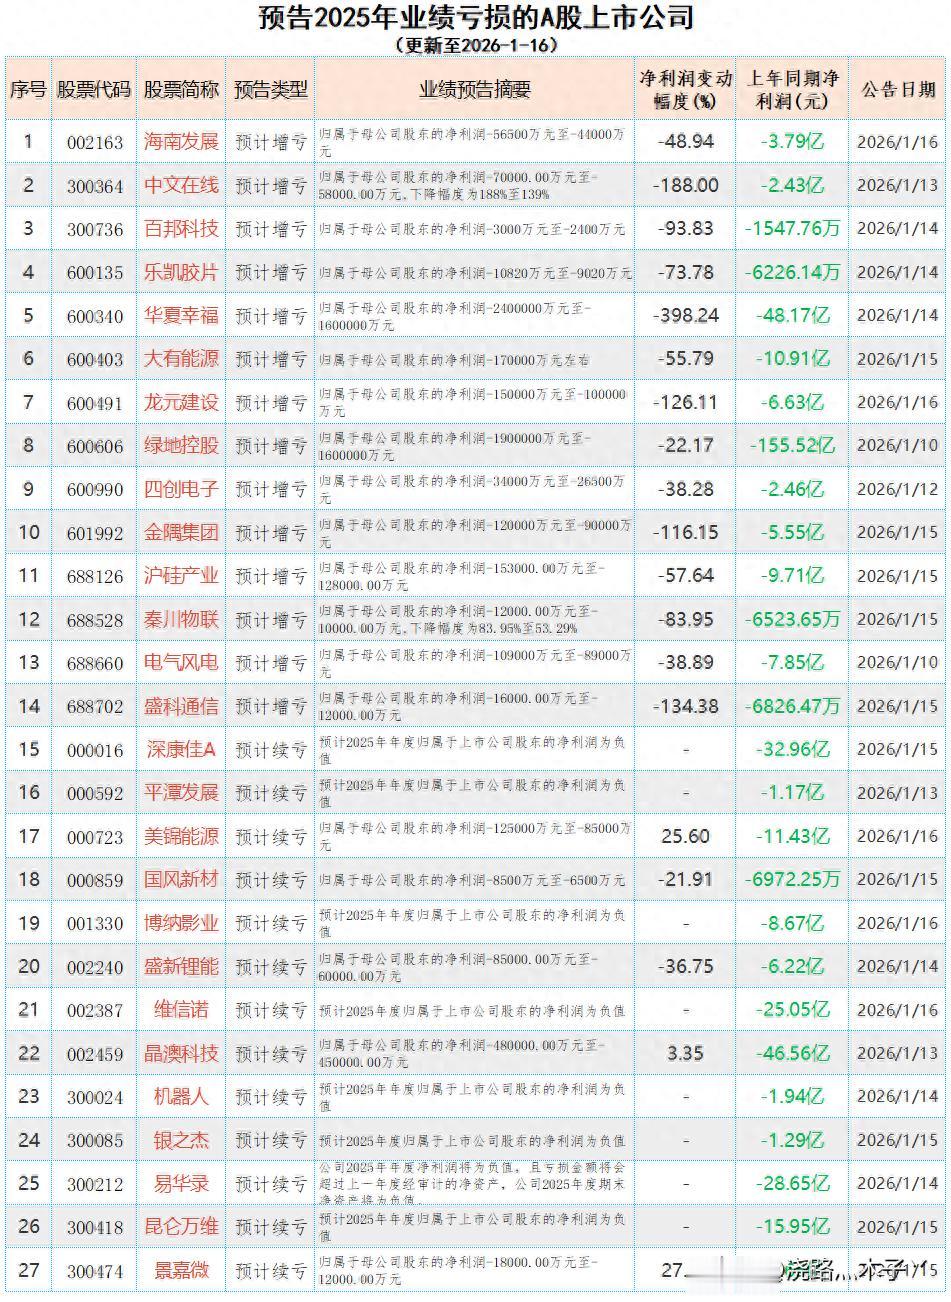Viewport: 951px width, 1302px height.
Task: Click 绿地控股 announcement date 2026/1/10
Action: click(898, 445)
